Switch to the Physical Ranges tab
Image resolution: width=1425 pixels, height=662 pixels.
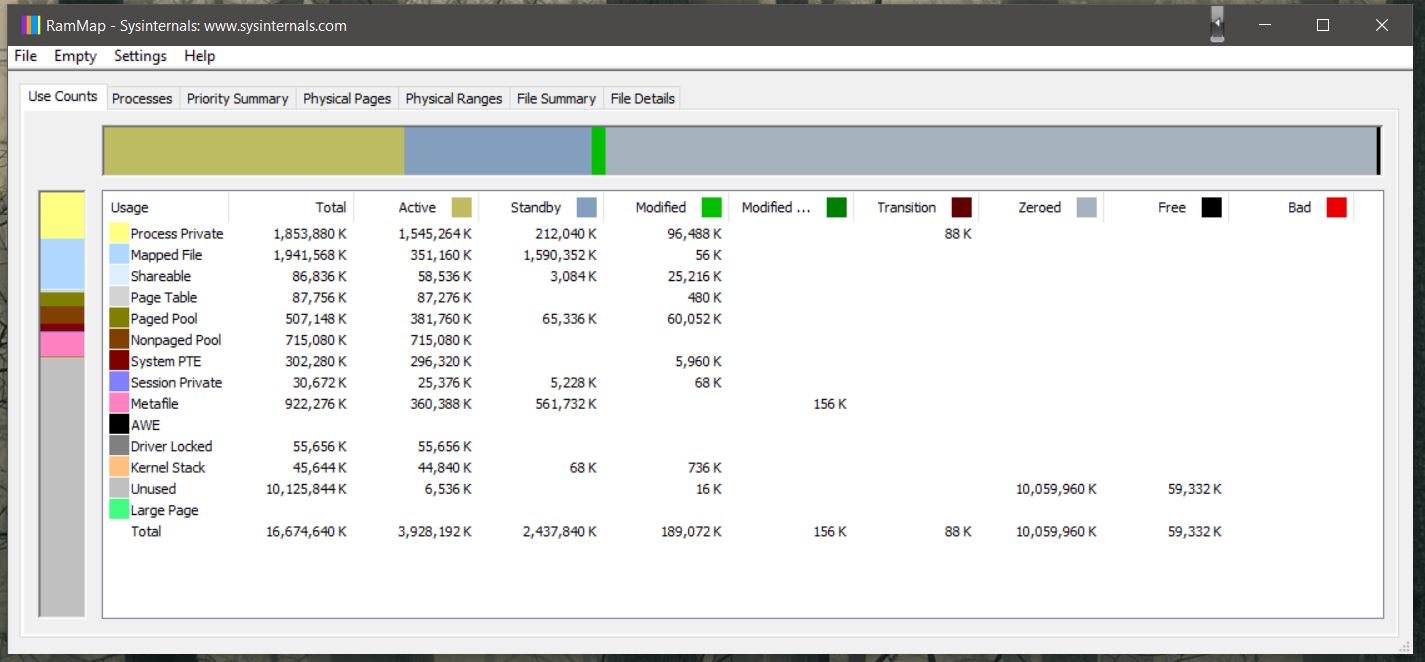(x=454, y=98)
